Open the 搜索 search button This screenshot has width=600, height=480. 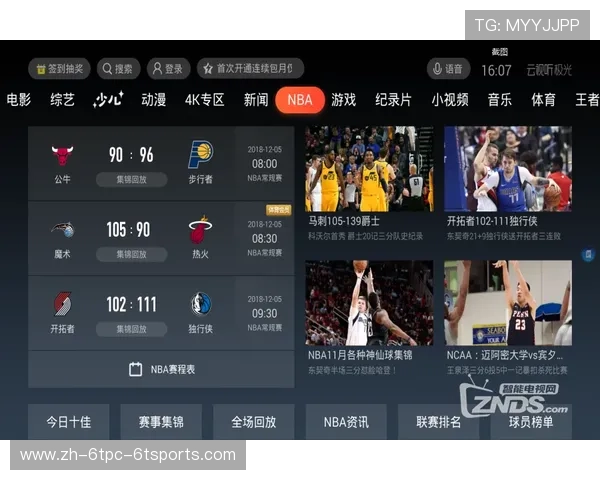[118, 69]
